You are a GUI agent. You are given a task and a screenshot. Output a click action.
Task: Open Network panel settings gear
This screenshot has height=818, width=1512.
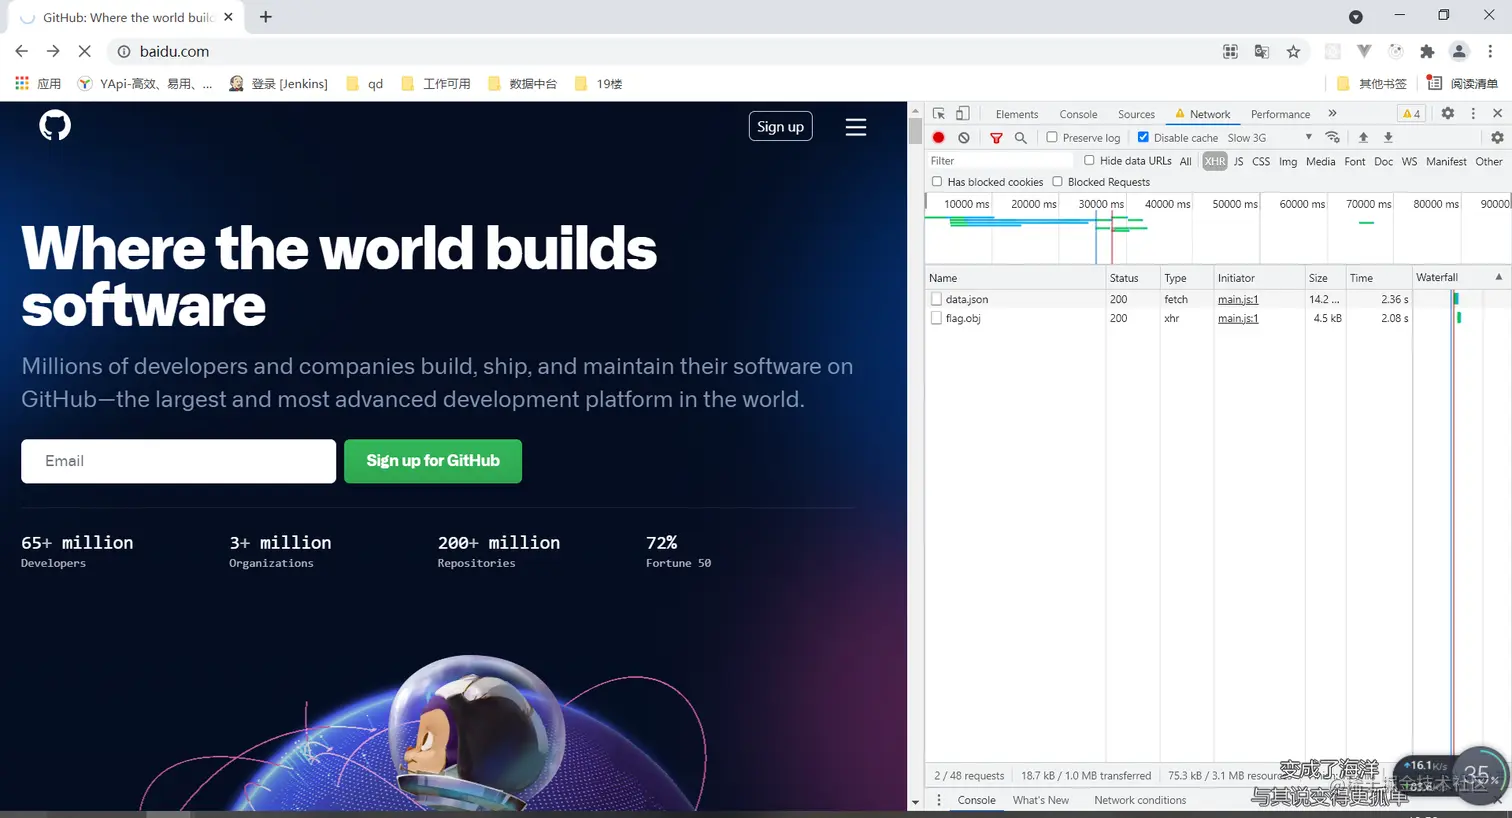[1497, 138]
